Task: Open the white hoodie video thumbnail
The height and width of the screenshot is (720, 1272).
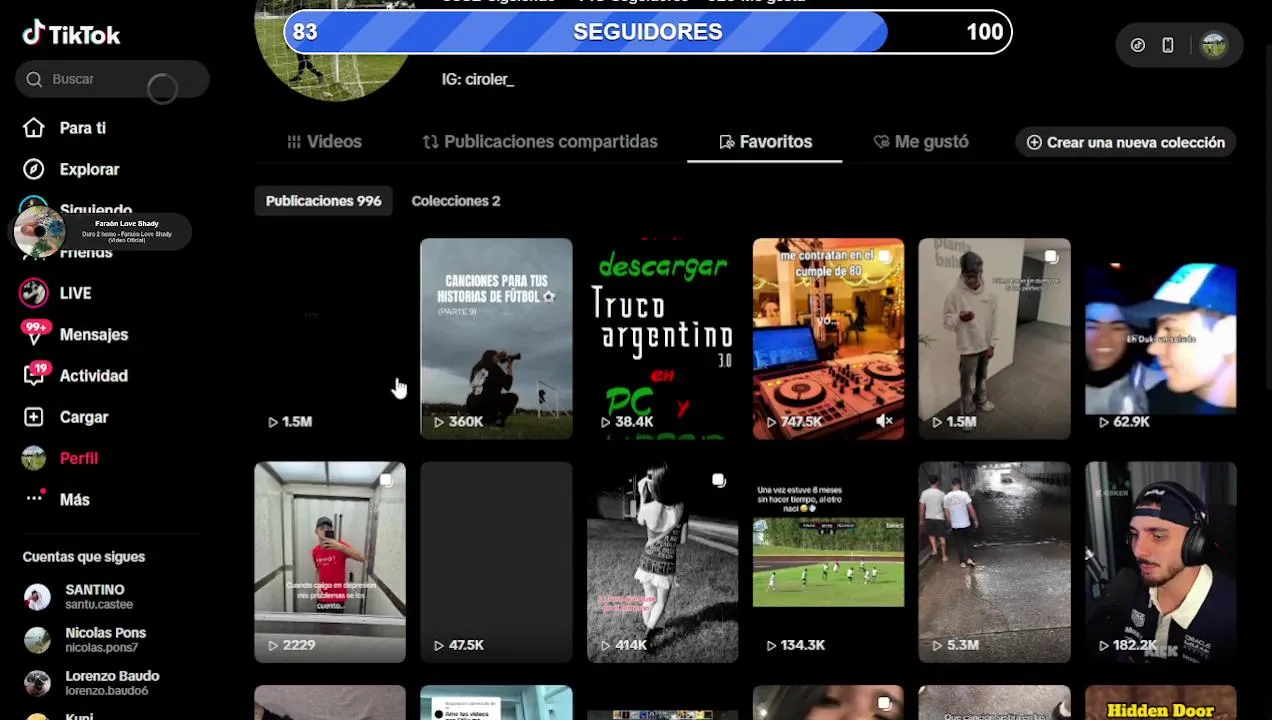Action: pyautogui.click(x=994, y=338)
